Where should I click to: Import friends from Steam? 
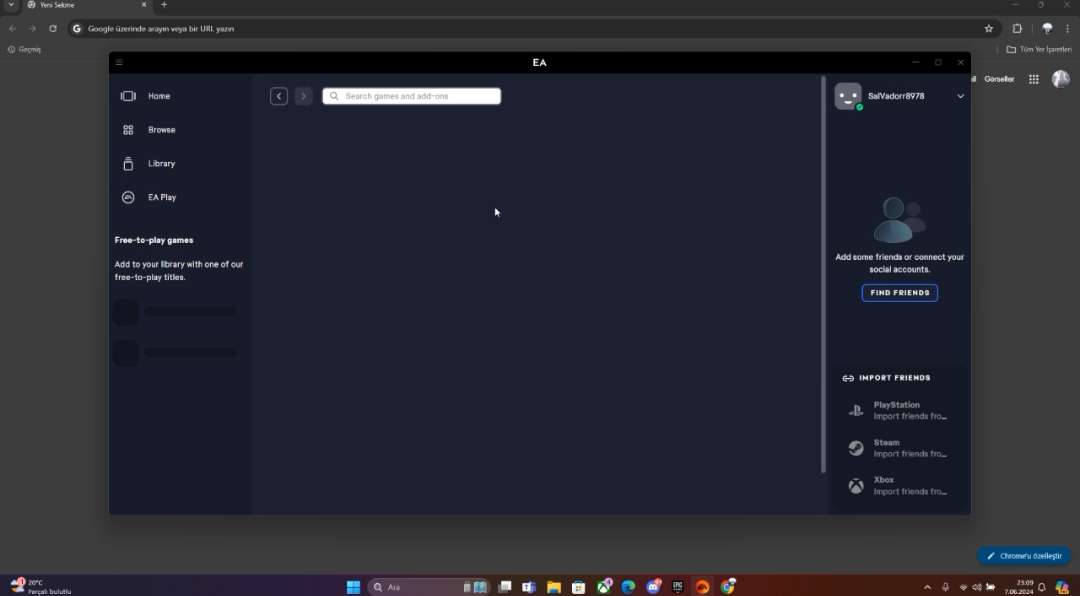tap(899, 449)
